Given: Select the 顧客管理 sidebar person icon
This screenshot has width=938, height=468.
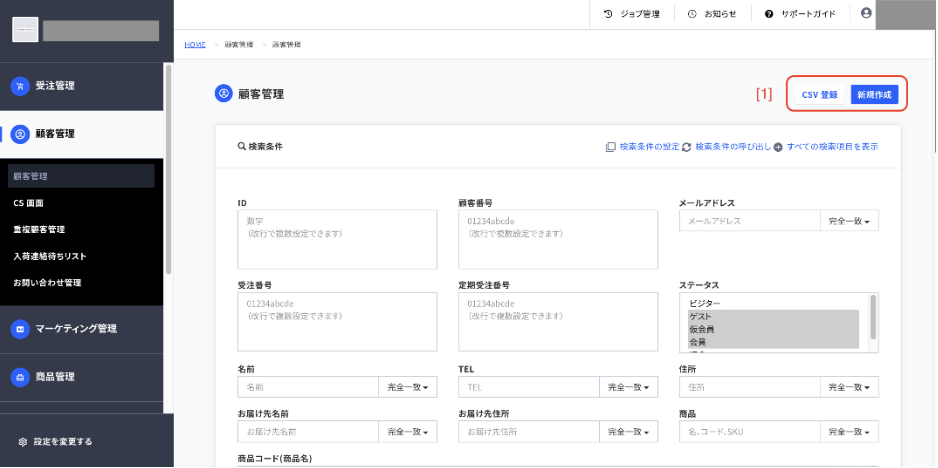Looking at the screenshot, I should [x=20, y=134].
